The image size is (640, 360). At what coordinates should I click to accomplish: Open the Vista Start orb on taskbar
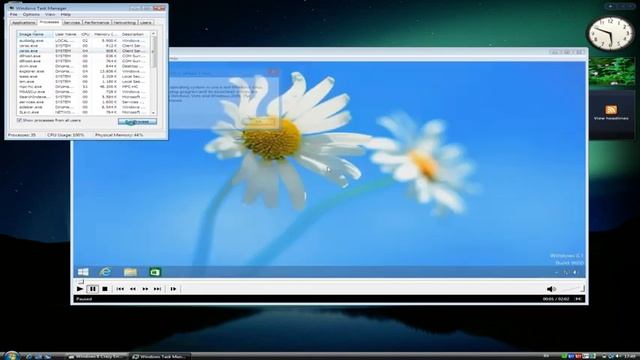pos(11,356)
